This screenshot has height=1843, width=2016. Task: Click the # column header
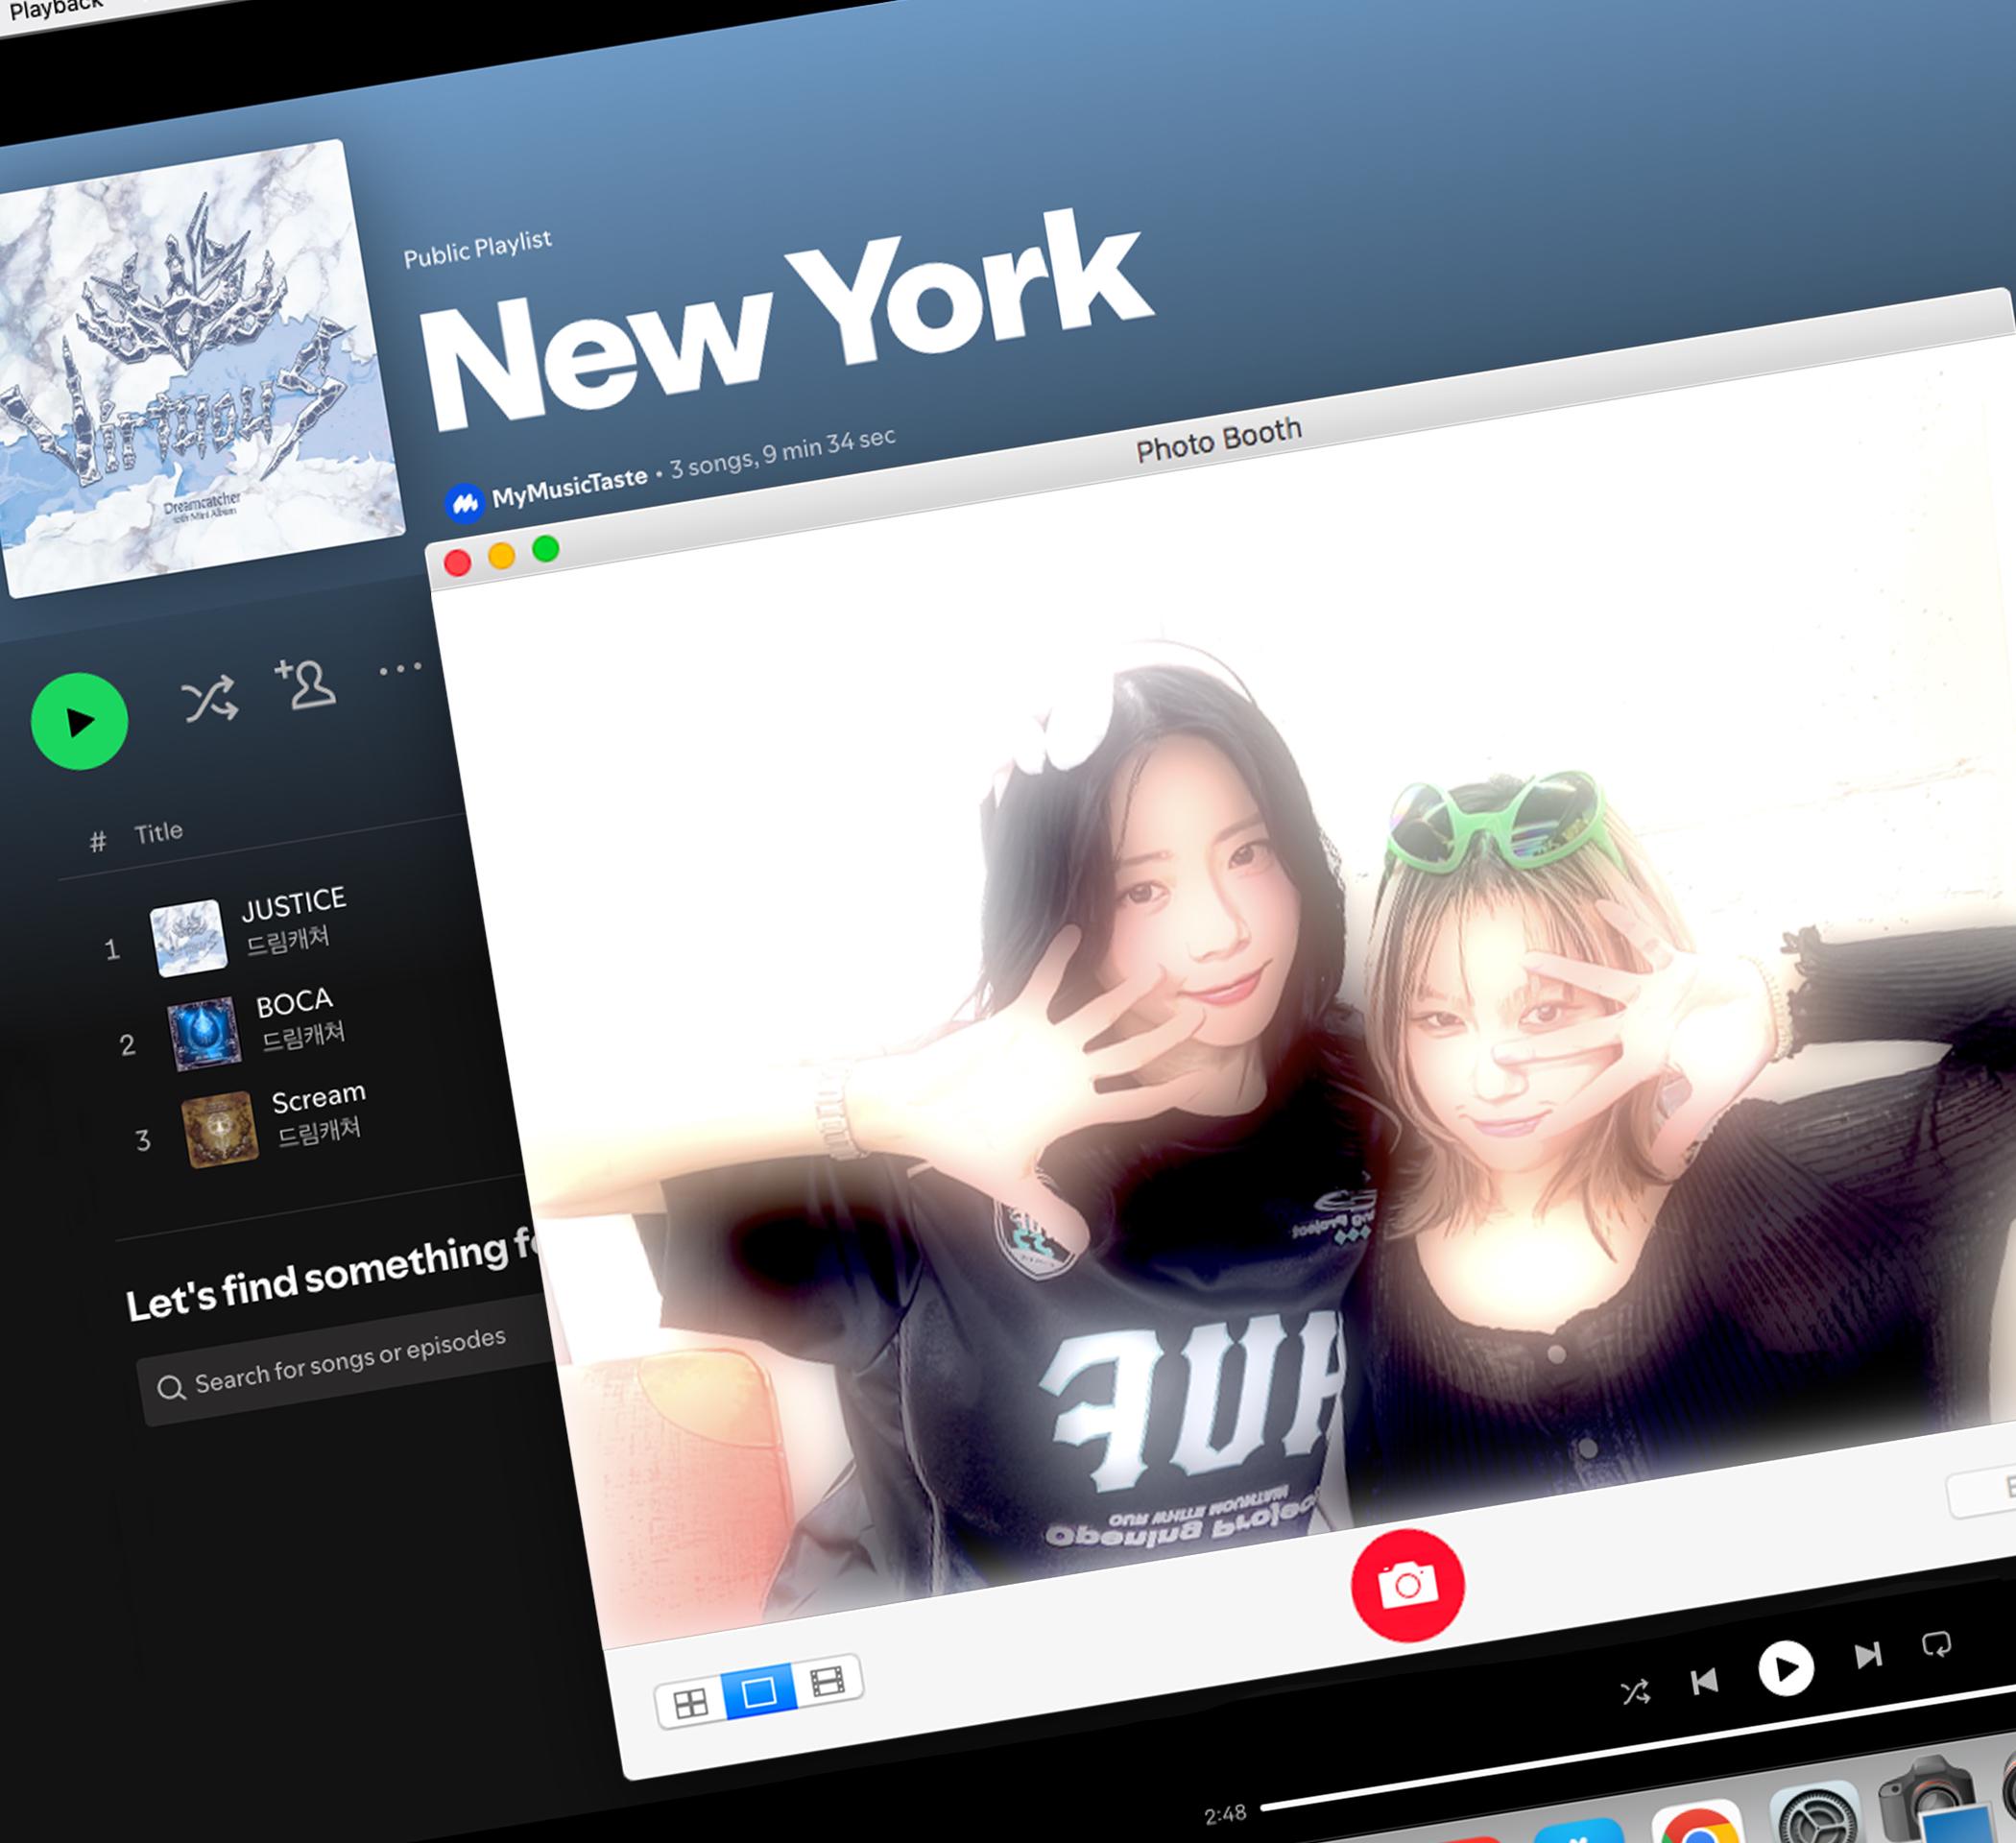(x=97, y=842)
